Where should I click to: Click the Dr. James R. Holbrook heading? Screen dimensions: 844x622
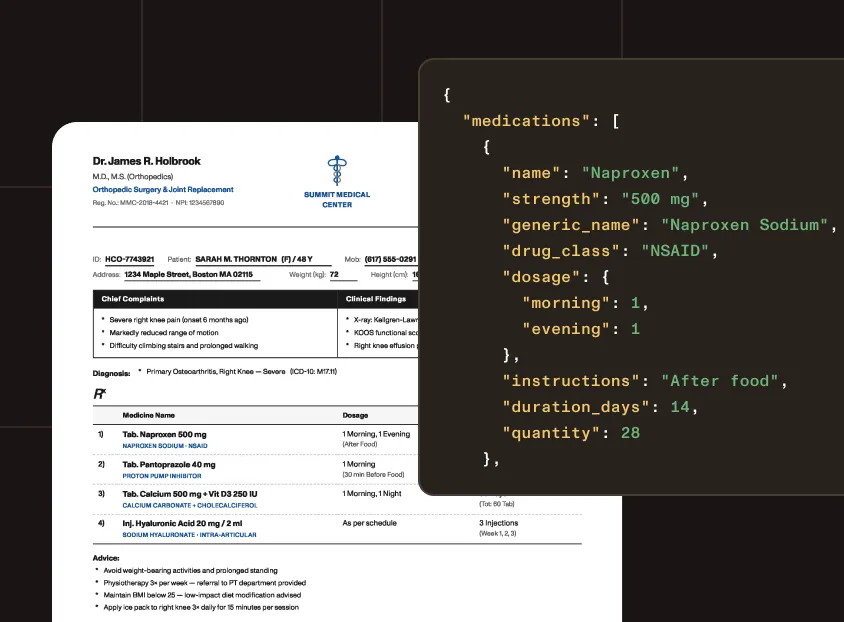click(x=146, y=161)
